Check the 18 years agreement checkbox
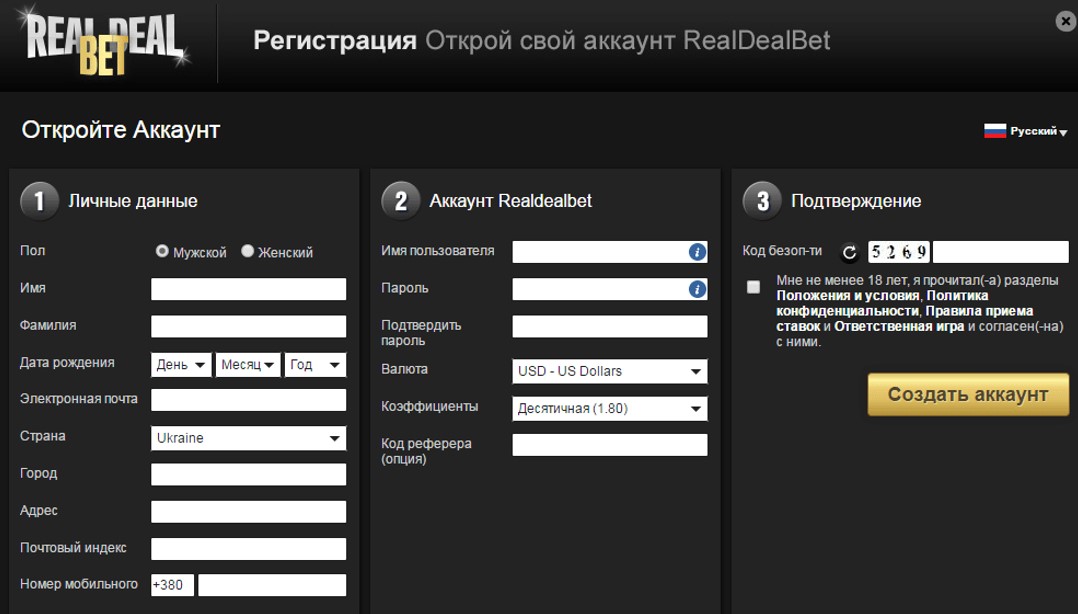This screenshot has height=614, width=1078. pyautogui.click(x=754, y=287)
